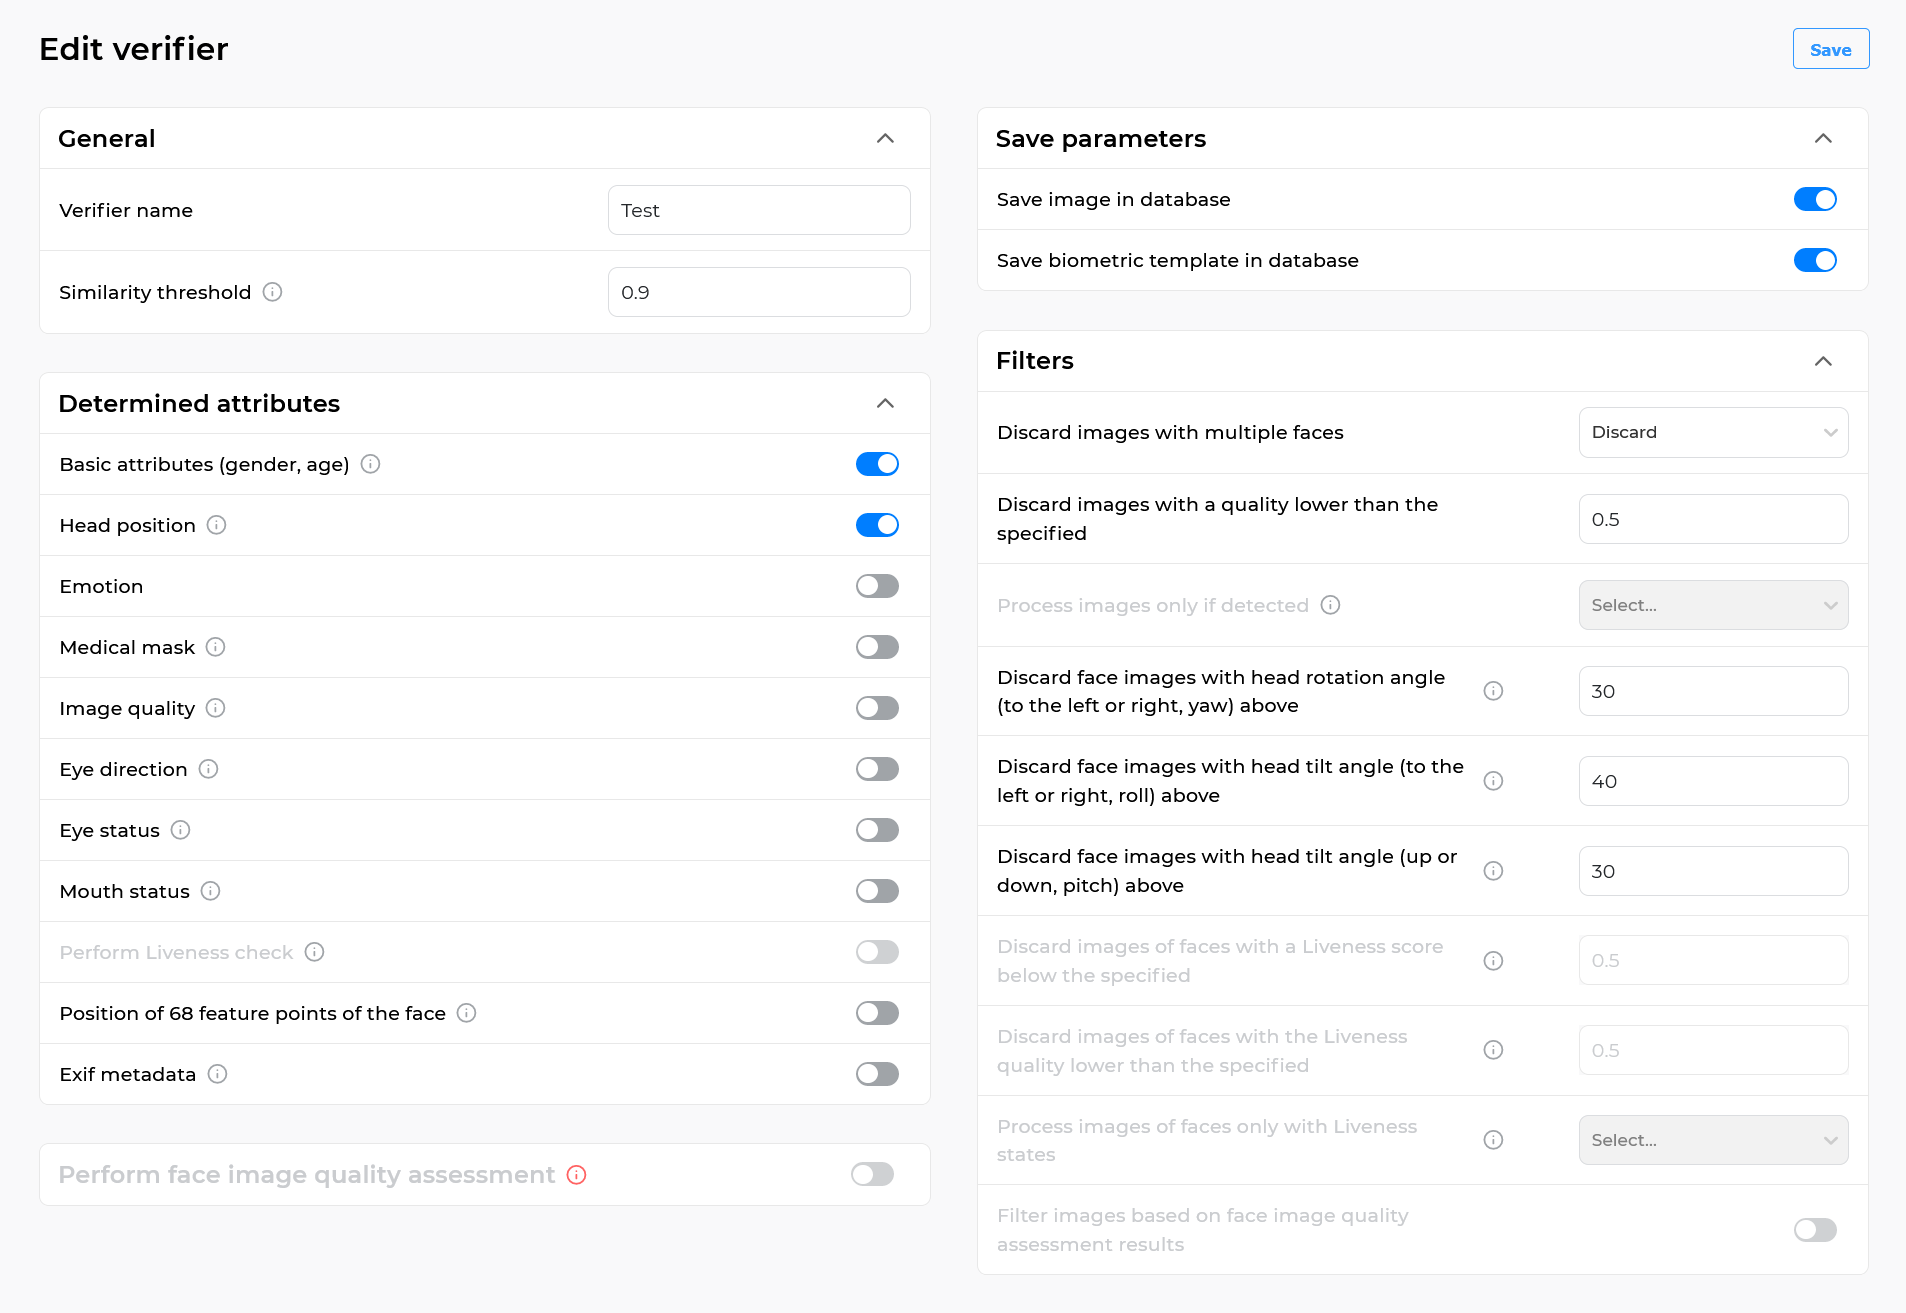
Task: Click the Exif metadata info icon
Action: click(217, 1074)
